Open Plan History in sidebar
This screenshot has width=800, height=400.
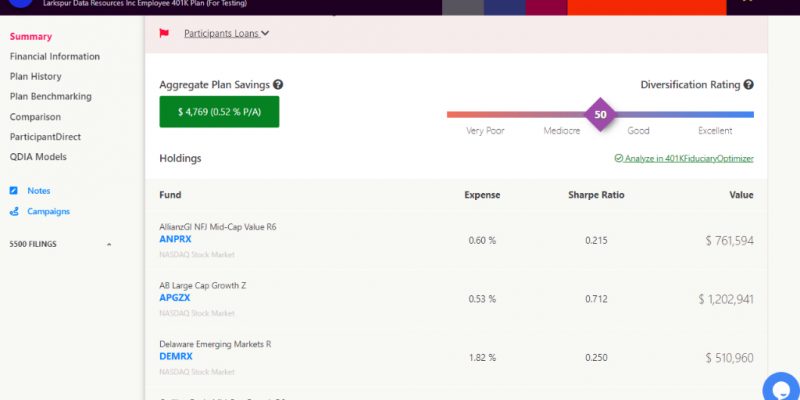(36, 77)
